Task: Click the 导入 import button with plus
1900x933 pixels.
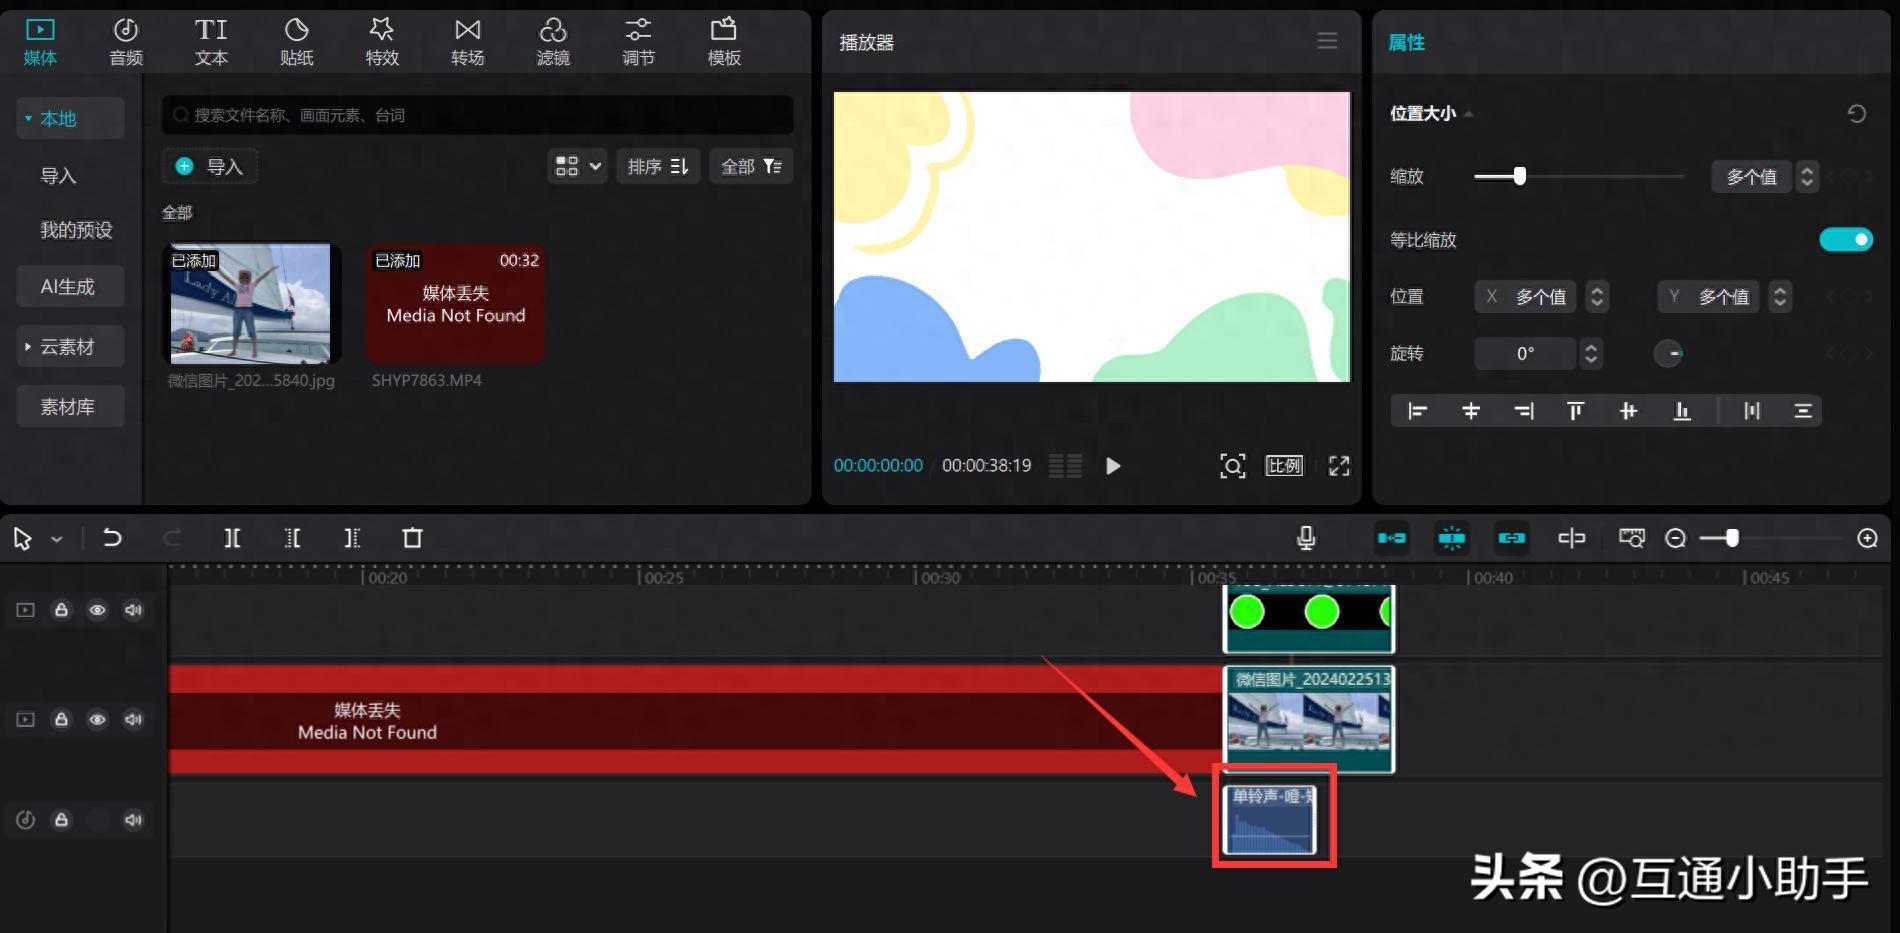Action: pyautogui.click(x=210, y=166)
